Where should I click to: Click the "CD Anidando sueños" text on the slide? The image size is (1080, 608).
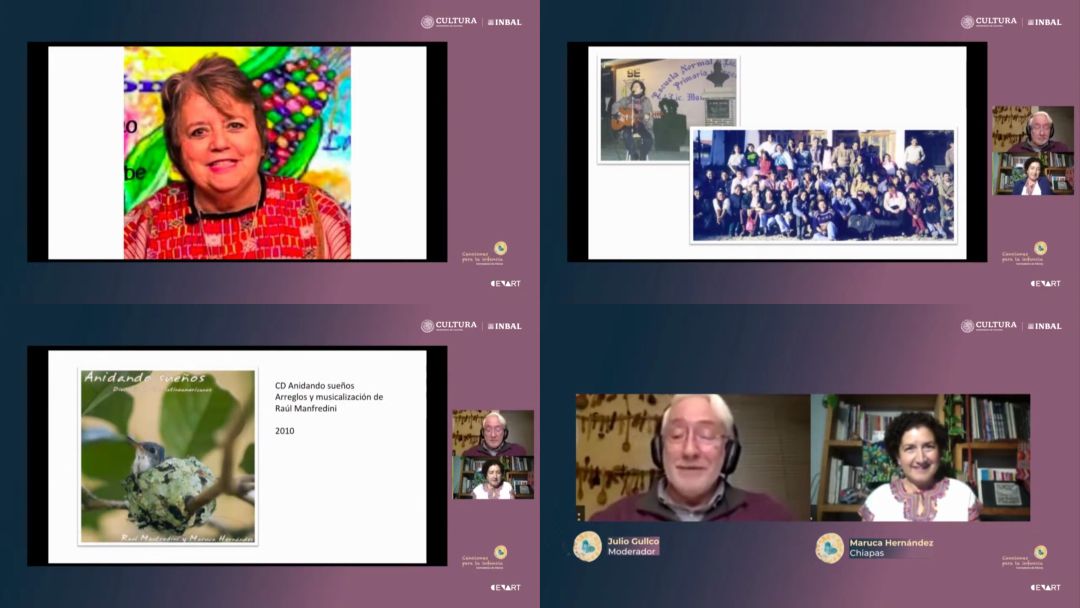314,385
